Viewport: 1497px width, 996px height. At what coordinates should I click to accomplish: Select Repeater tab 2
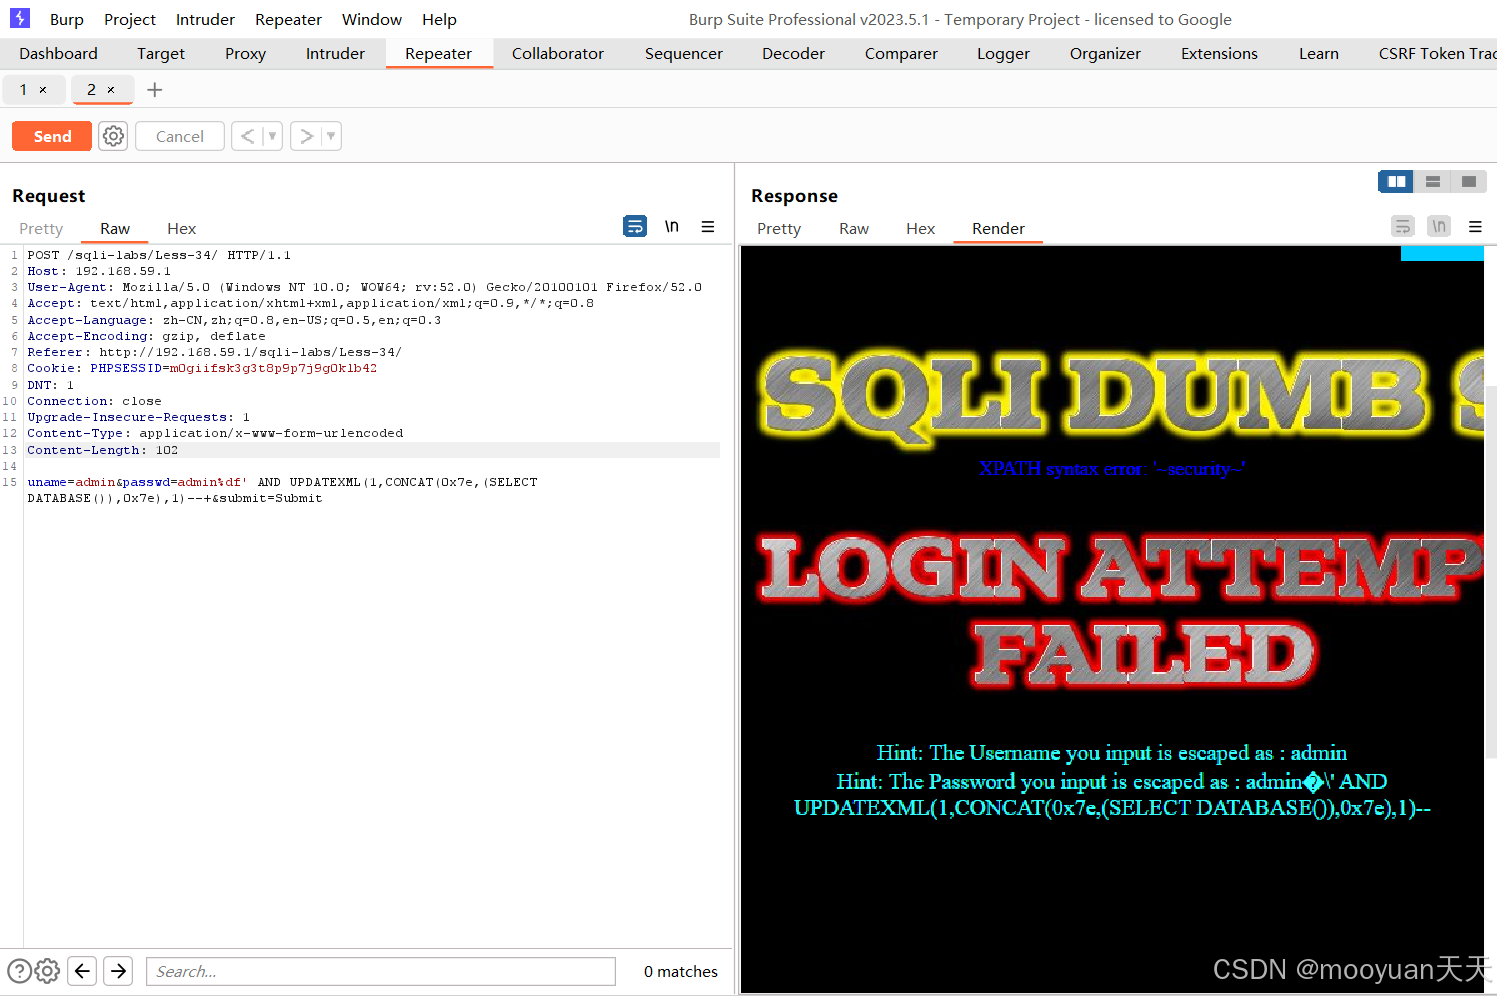91,90
